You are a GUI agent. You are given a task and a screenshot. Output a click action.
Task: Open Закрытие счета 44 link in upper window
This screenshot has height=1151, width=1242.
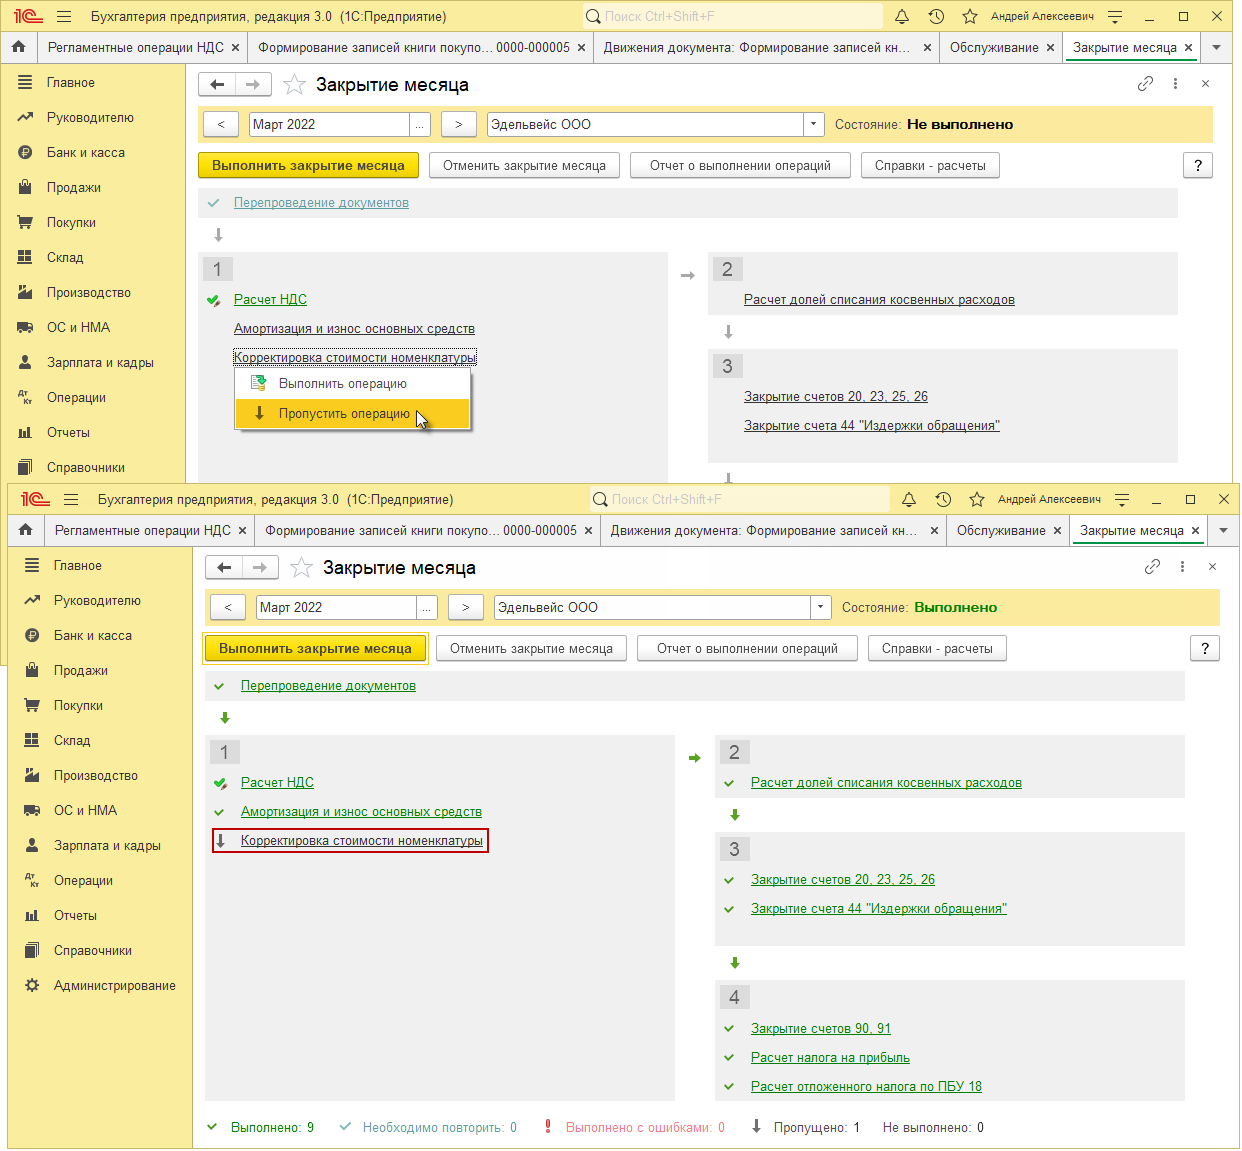click(872, 425)
